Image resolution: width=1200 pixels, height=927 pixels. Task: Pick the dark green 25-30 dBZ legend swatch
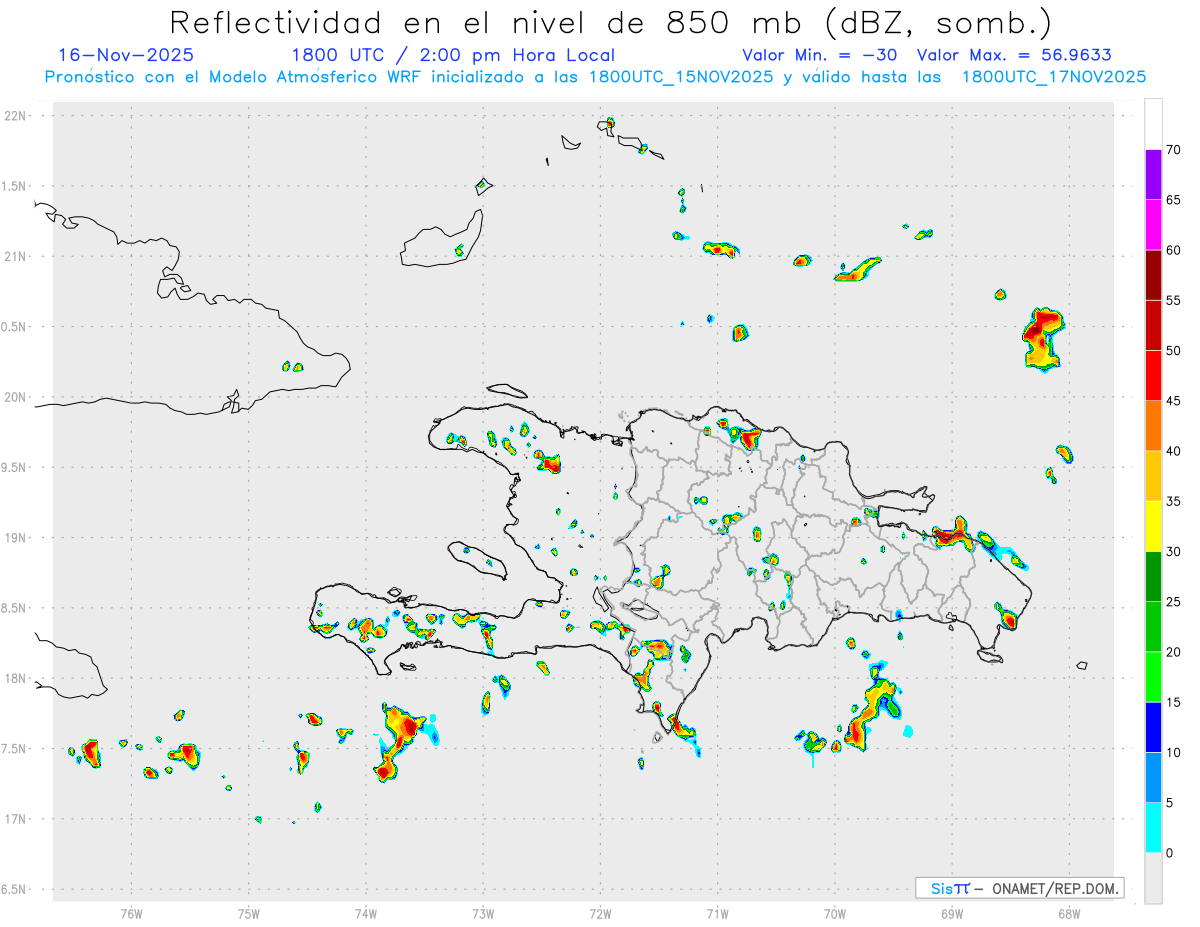(1153, 577)
